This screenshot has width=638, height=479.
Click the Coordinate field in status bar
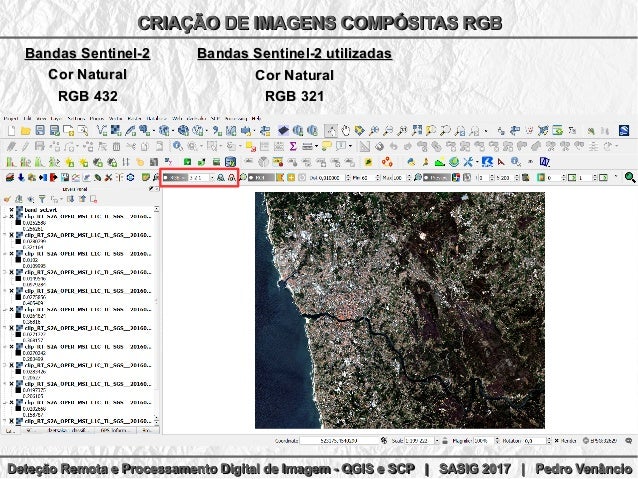pos(339,441)
